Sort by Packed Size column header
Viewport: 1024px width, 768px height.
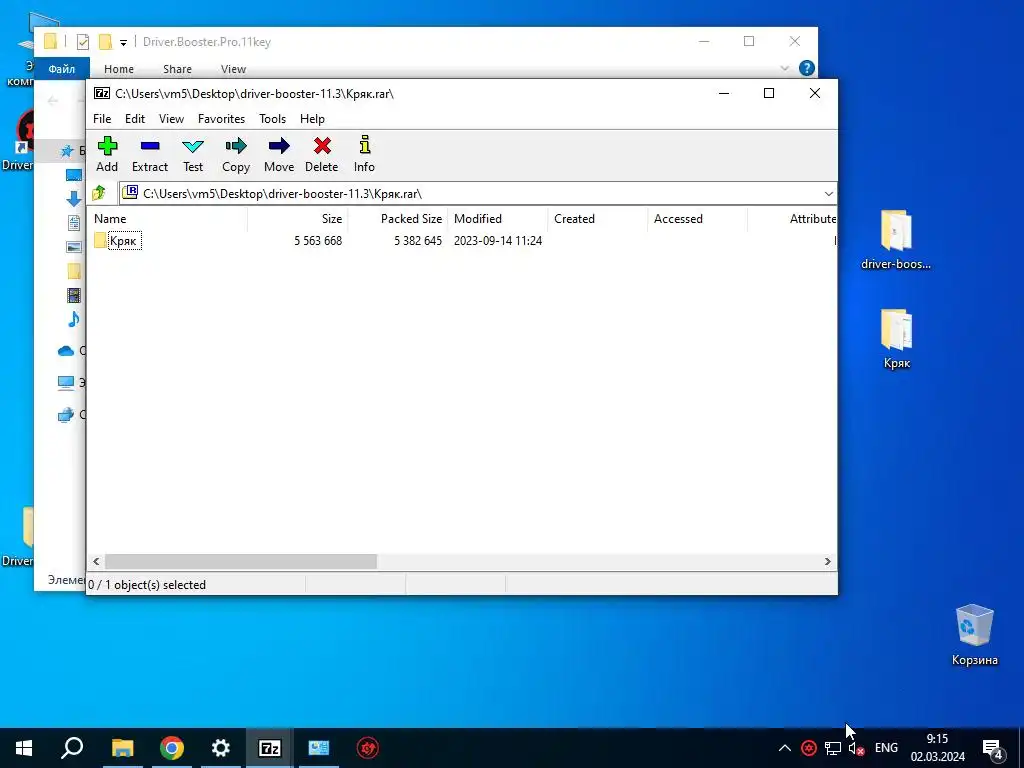(398, 219)
